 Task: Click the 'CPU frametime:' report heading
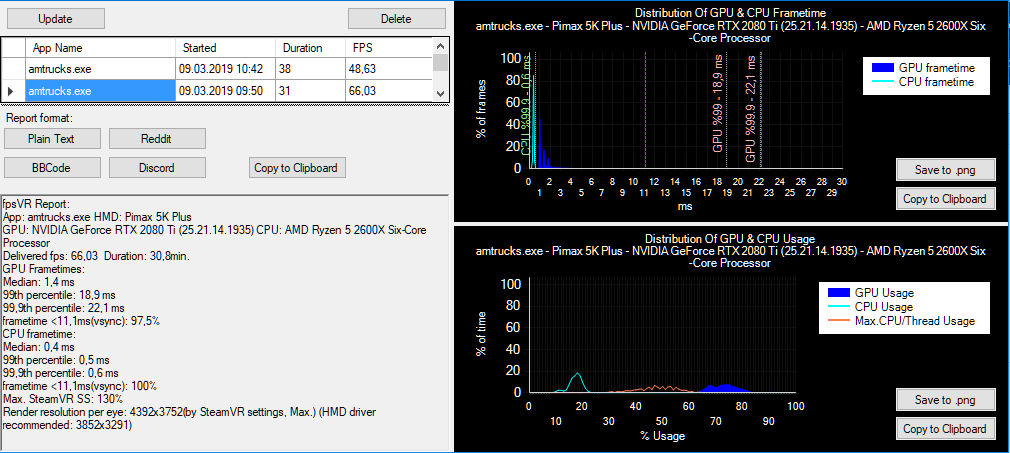pos(39,334)
